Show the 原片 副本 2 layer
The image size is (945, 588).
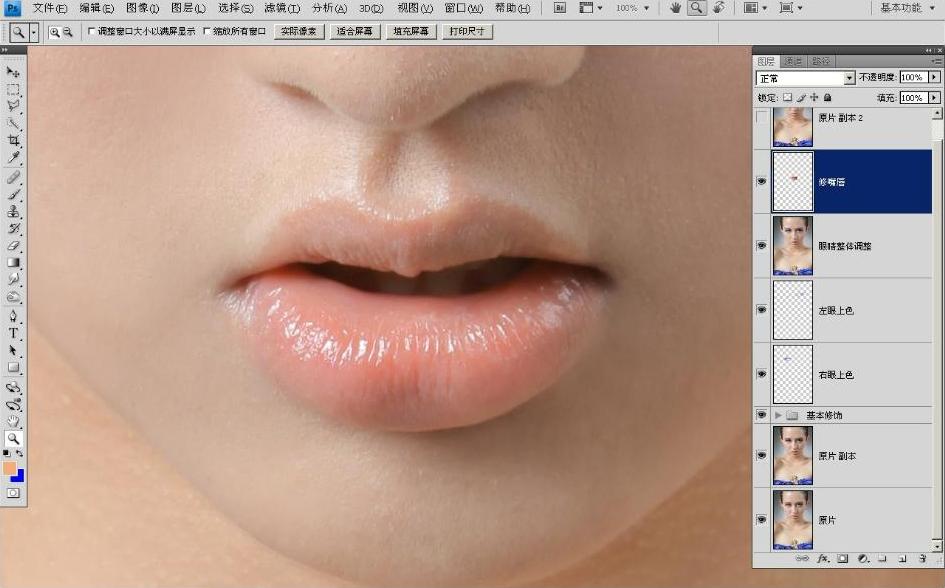pyautogui.click(x=762, y=118)
